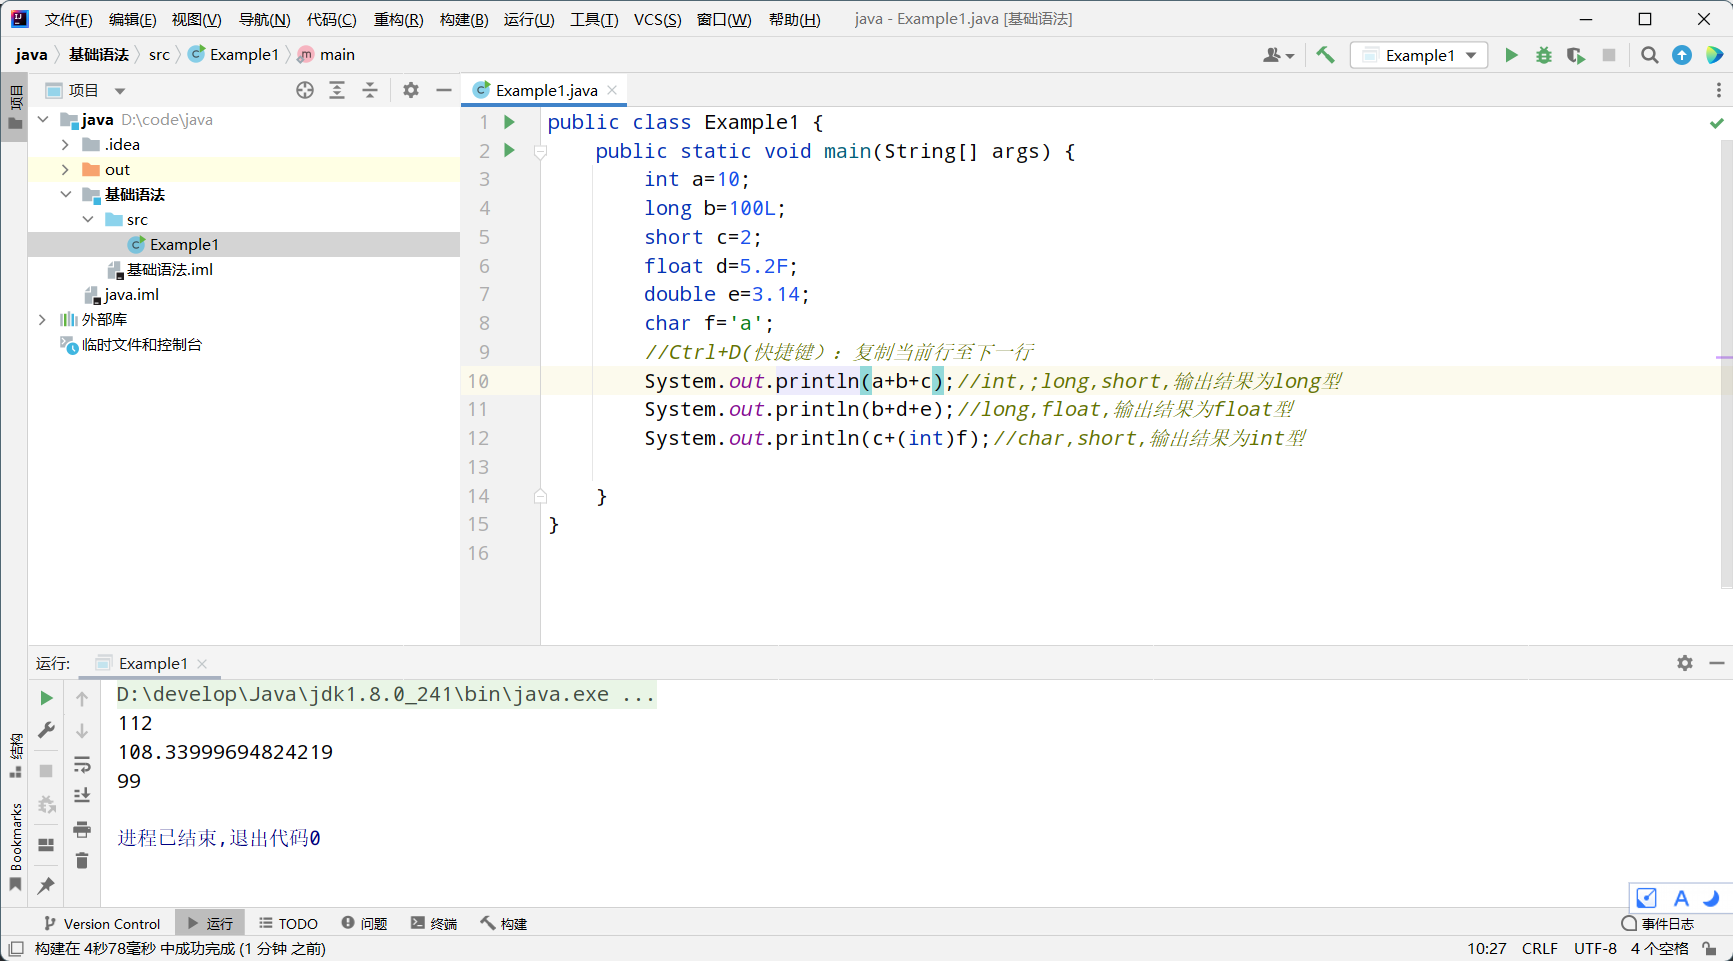
Task: Pin the run tab with the pin icon
Action: (x=46, y=885)
